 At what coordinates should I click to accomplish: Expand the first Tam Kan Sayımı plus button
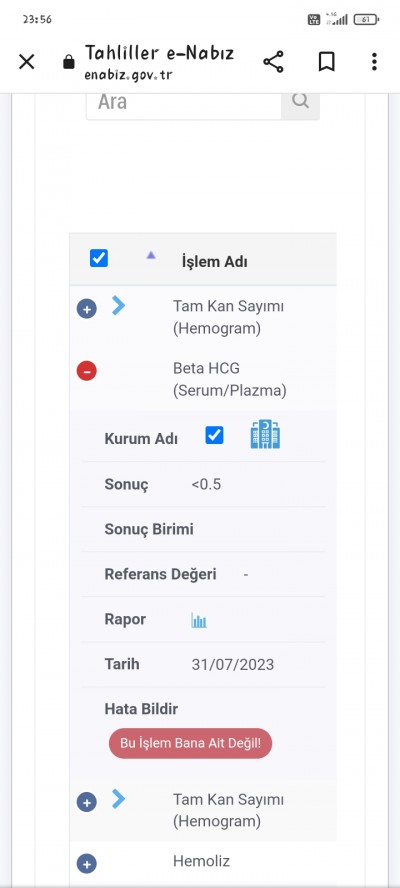coord(87,309)
